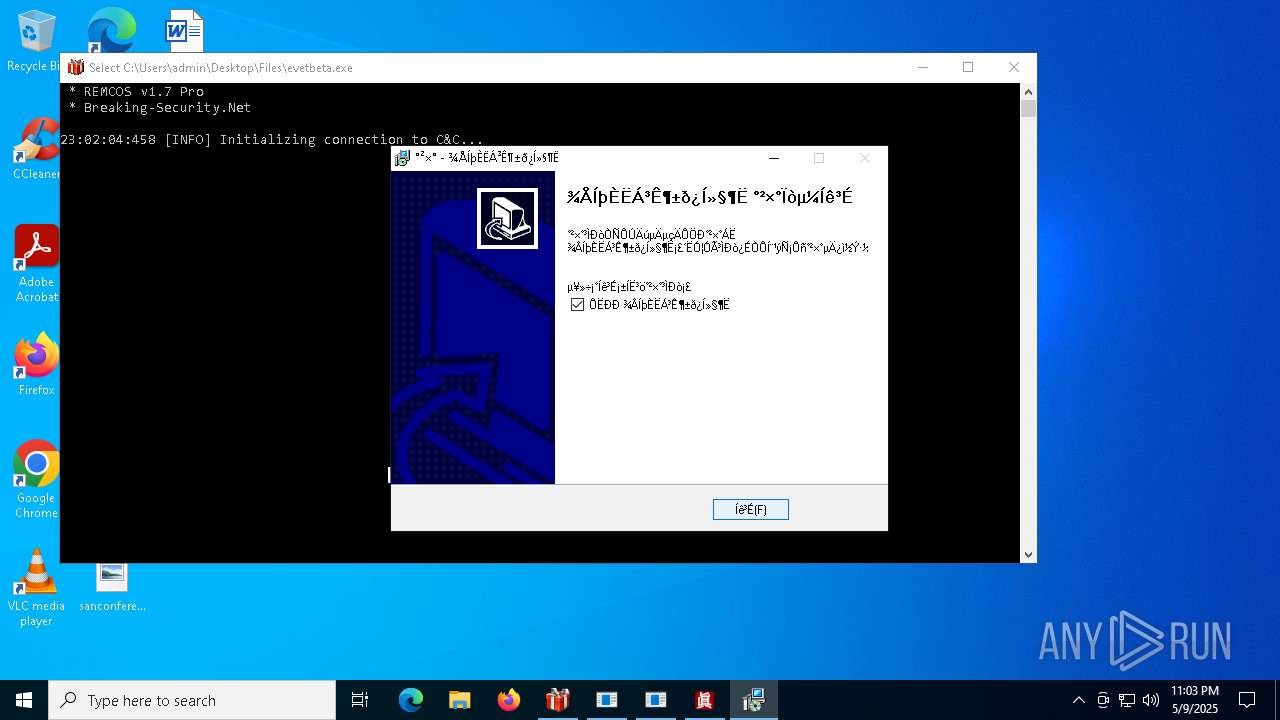Click taskbar search box
Screen dimensions: 1280x720
pyautogui.click(x=192, y=700)
